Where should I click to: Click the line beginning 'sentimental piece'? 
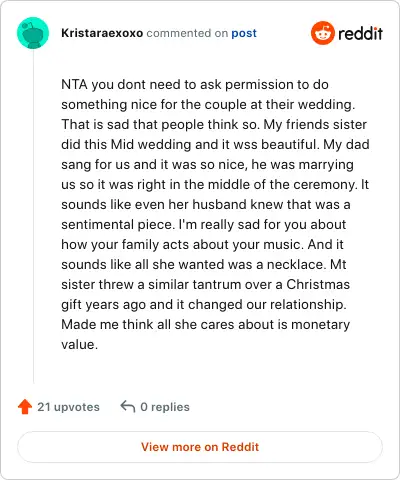pos(204,225)
